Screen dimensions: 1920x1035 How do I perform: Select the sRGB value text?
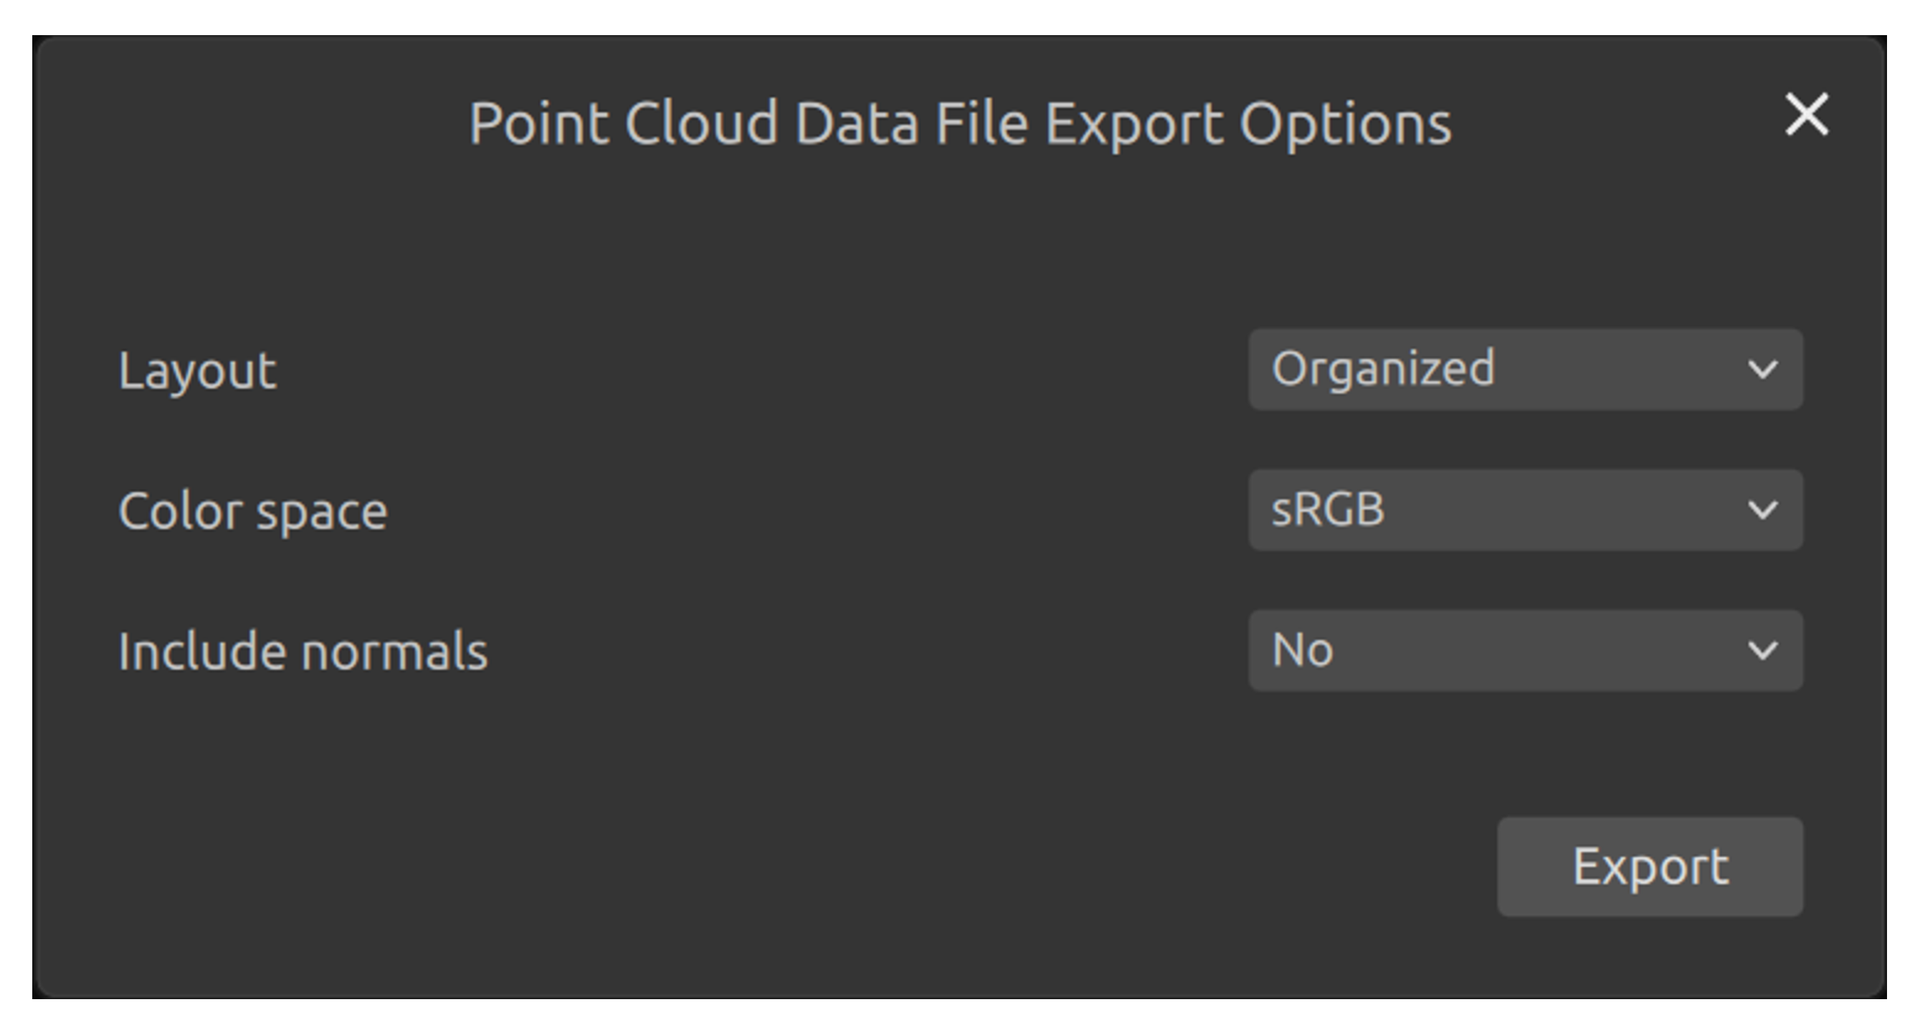pyautogui.click(x=1328, y=510)
